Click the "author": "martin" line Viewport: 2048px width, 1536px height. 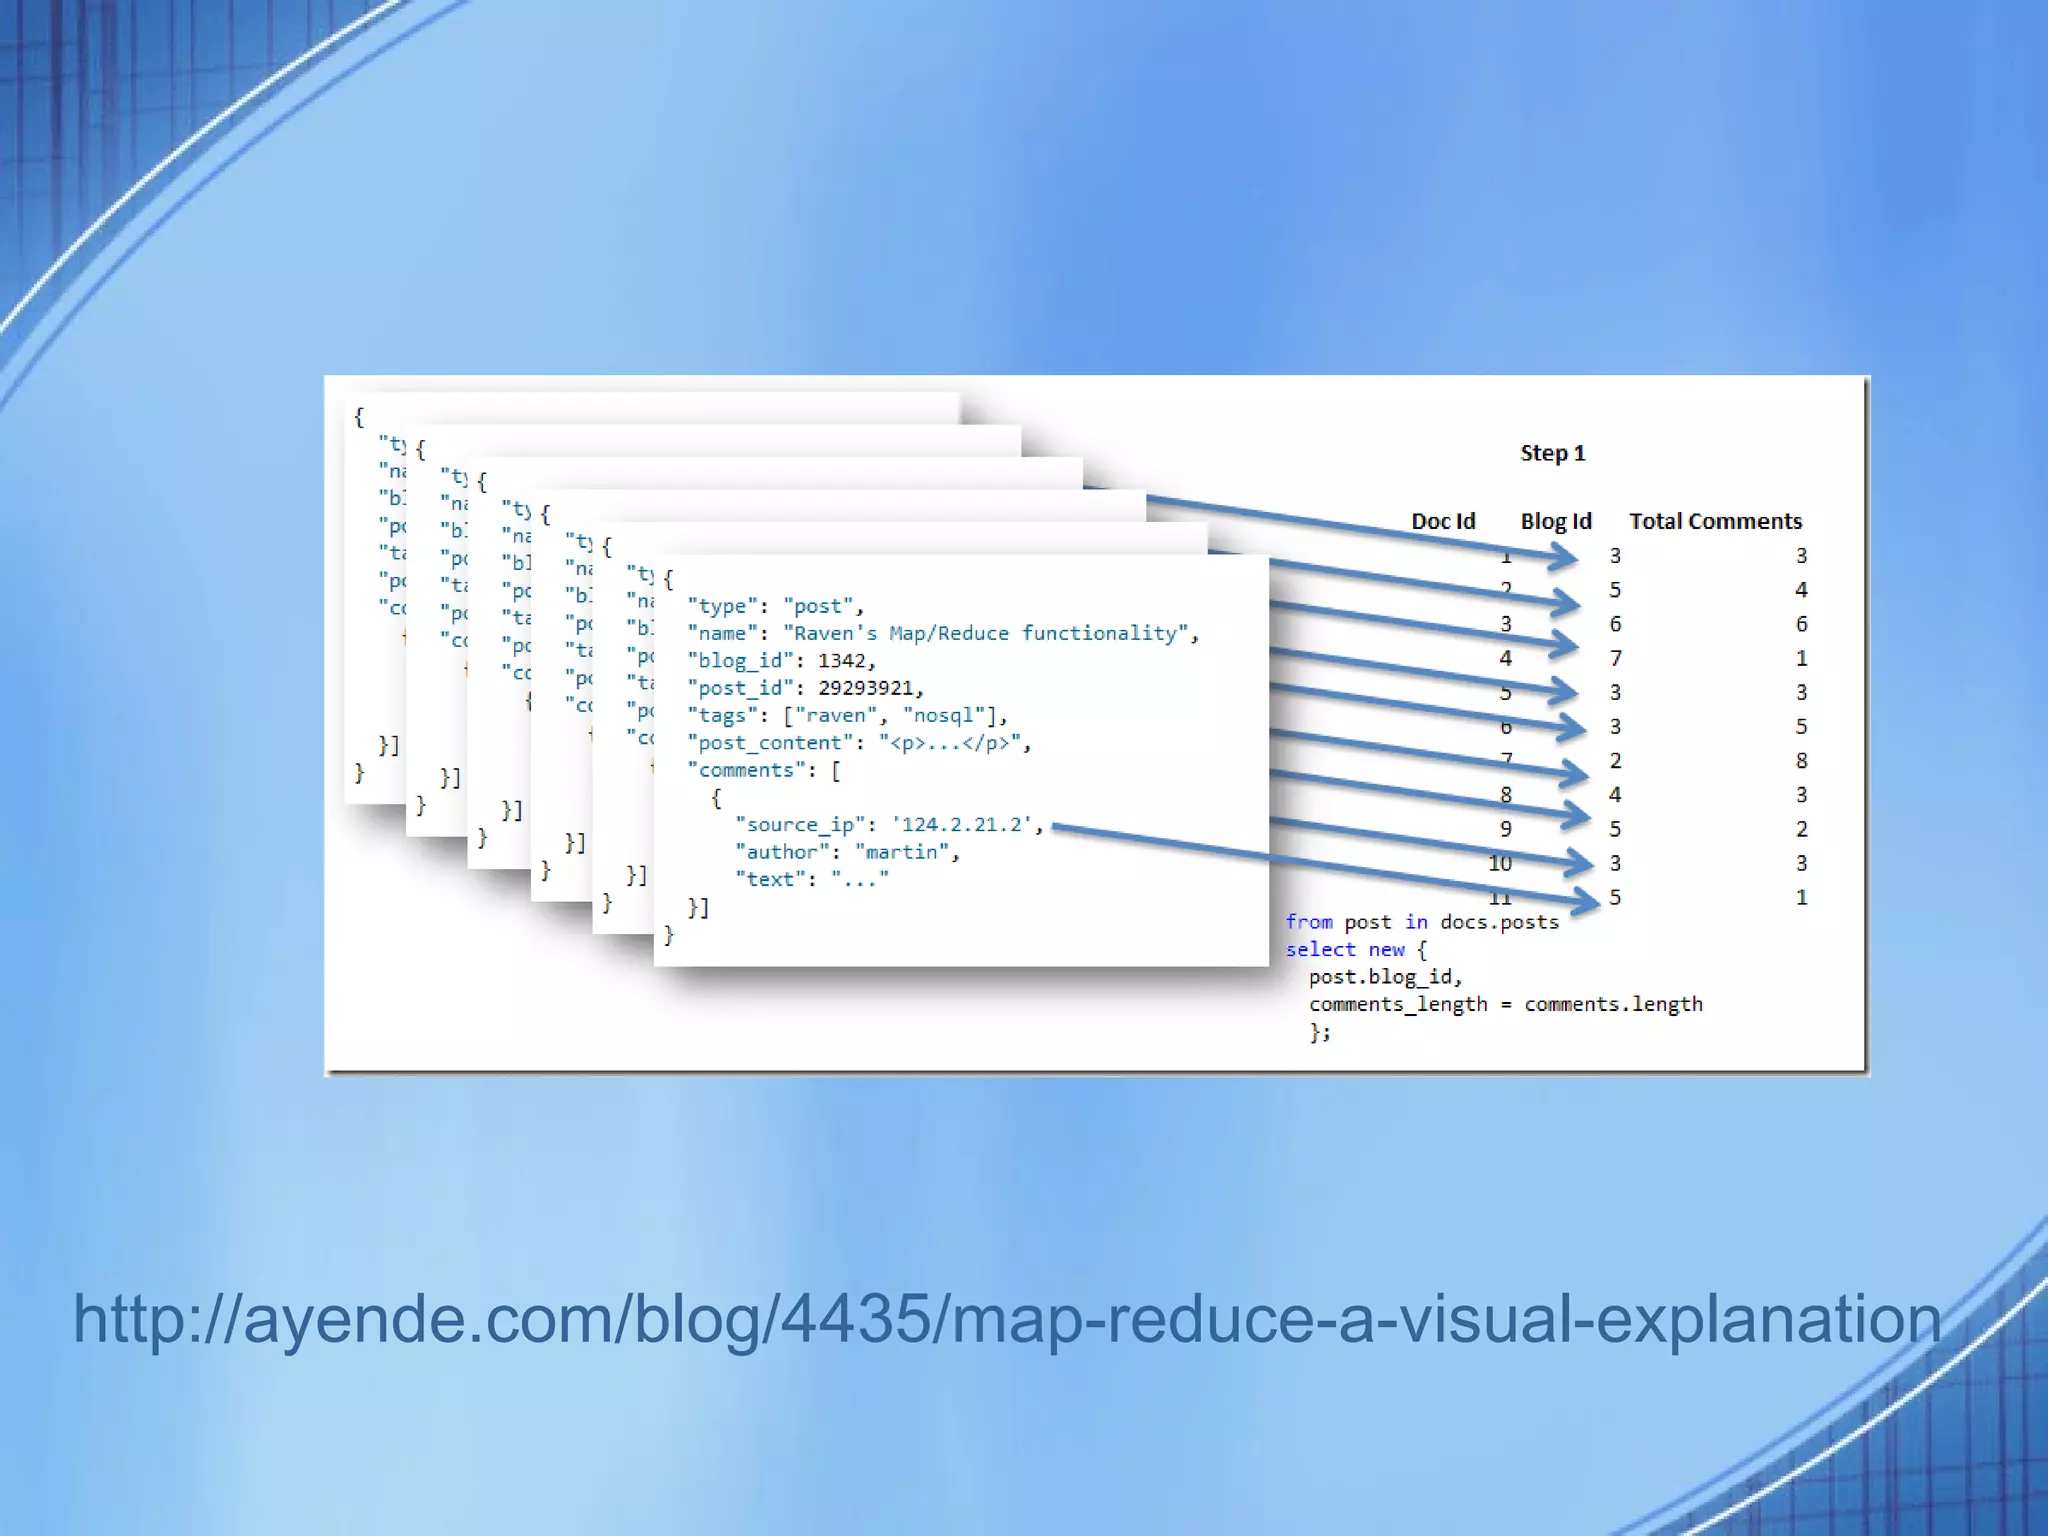click(x=847, y=852)
